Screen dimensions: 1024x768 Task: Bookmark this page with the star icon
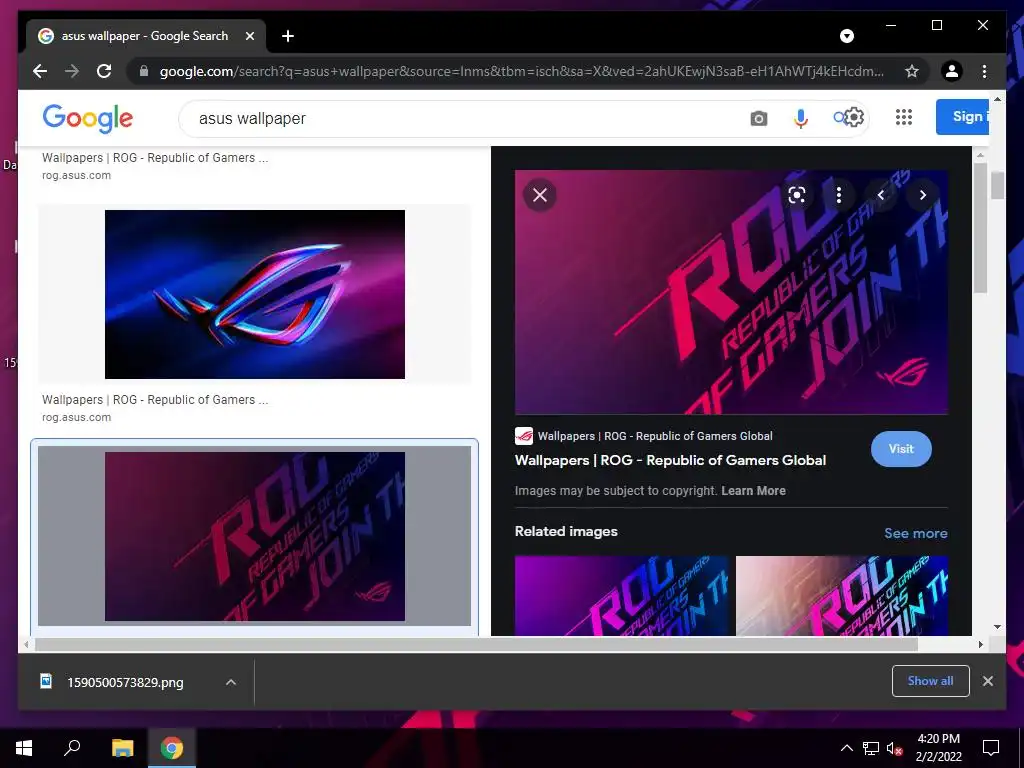click(912, 71)
